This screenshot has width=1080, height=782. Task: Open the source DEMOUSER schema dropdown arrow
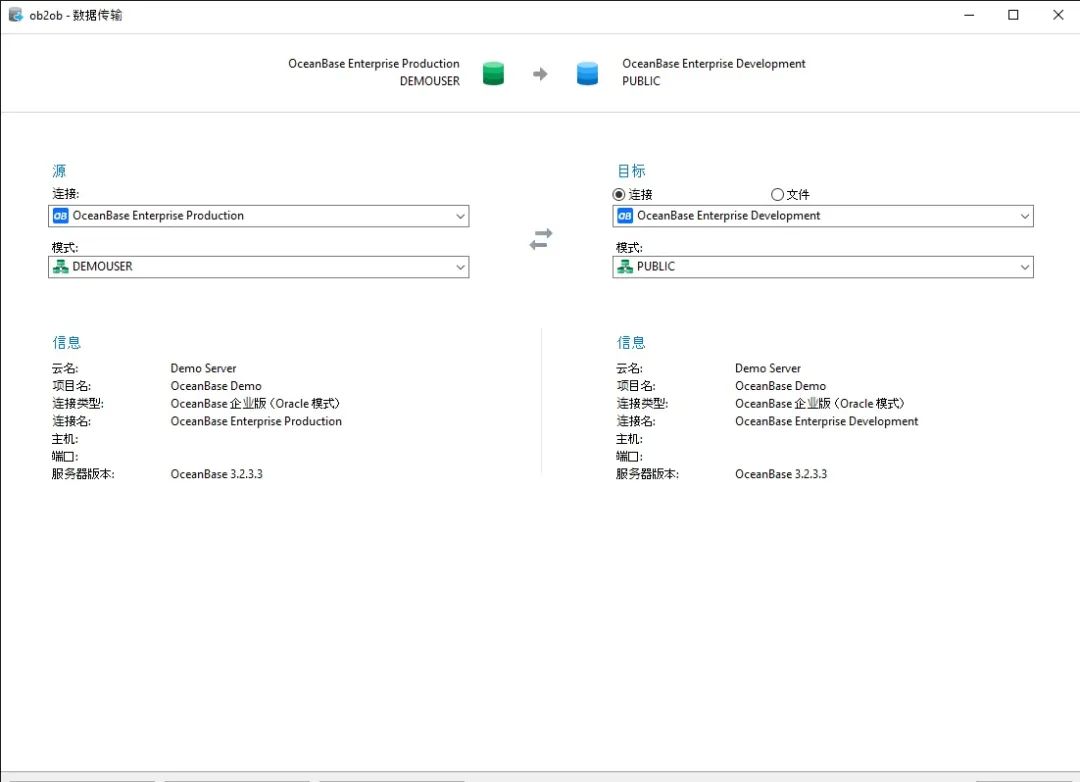[460, 267]
